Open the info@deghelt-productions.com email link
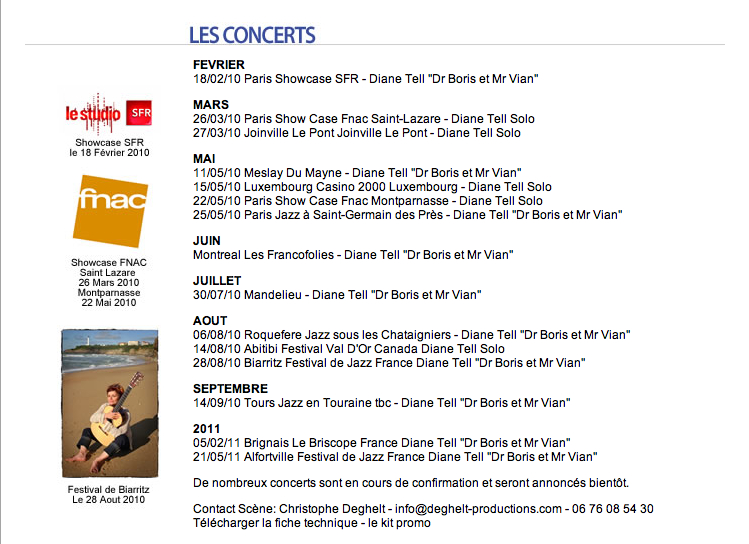 tap(478, 509)
